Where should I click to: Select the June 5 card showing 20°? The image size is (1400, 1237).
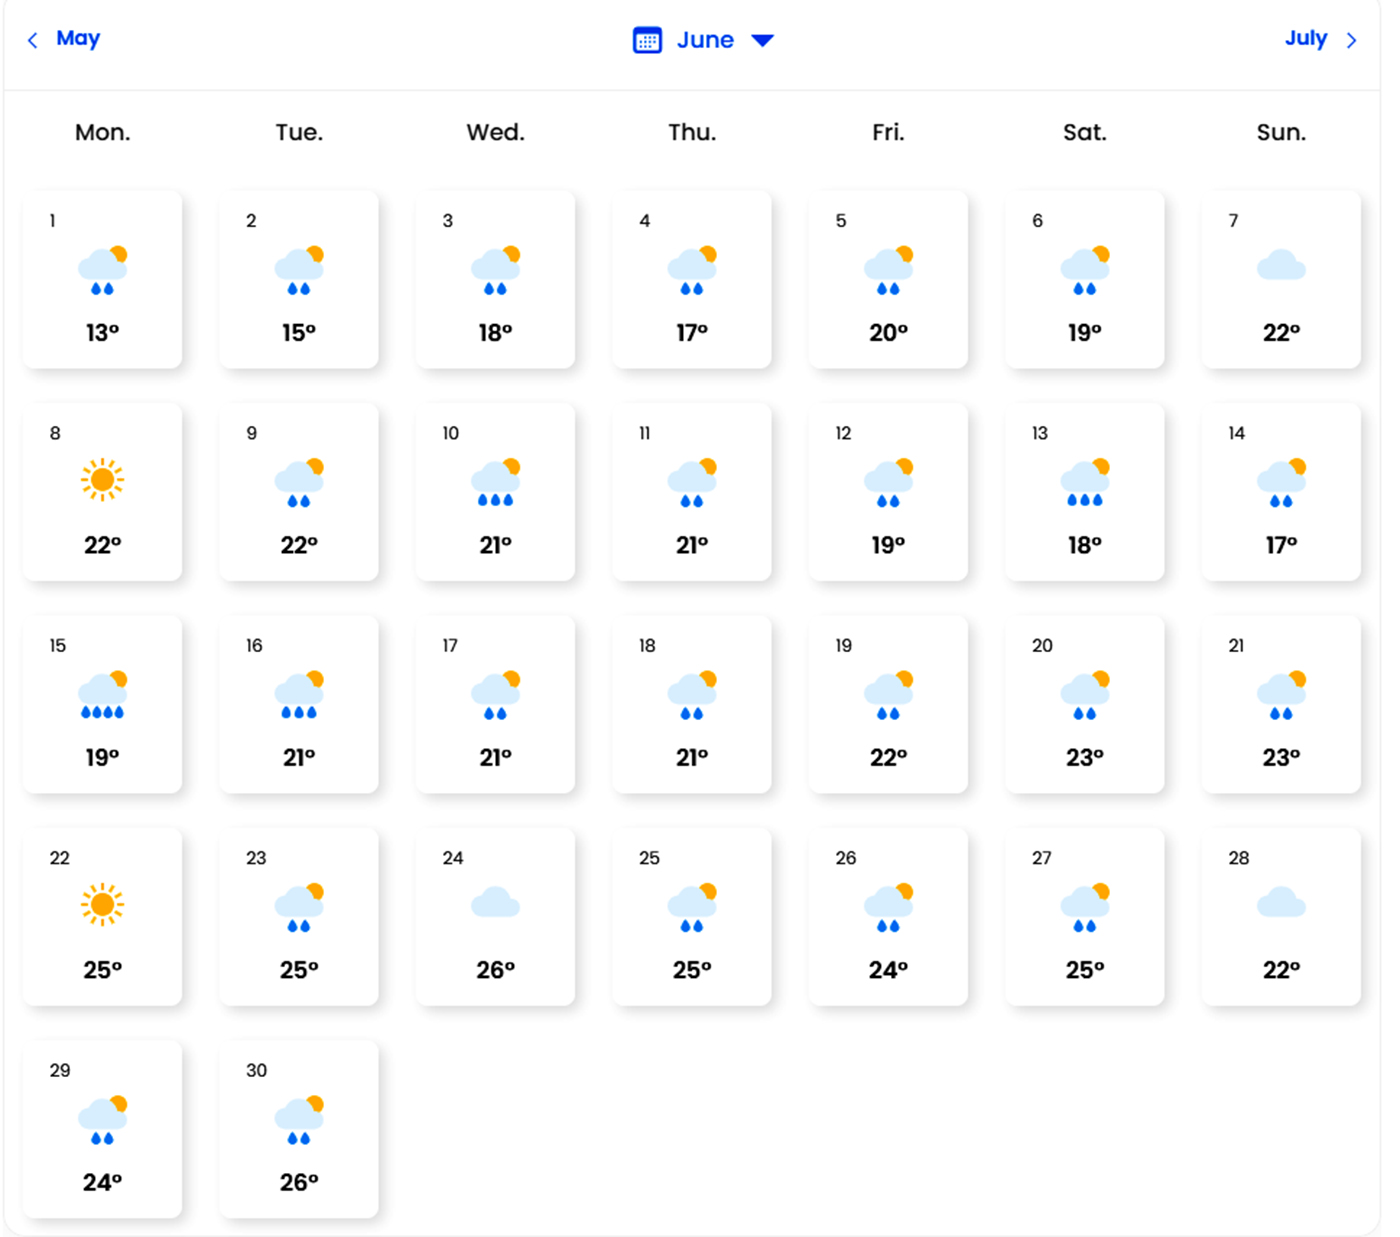coord(888,279)
